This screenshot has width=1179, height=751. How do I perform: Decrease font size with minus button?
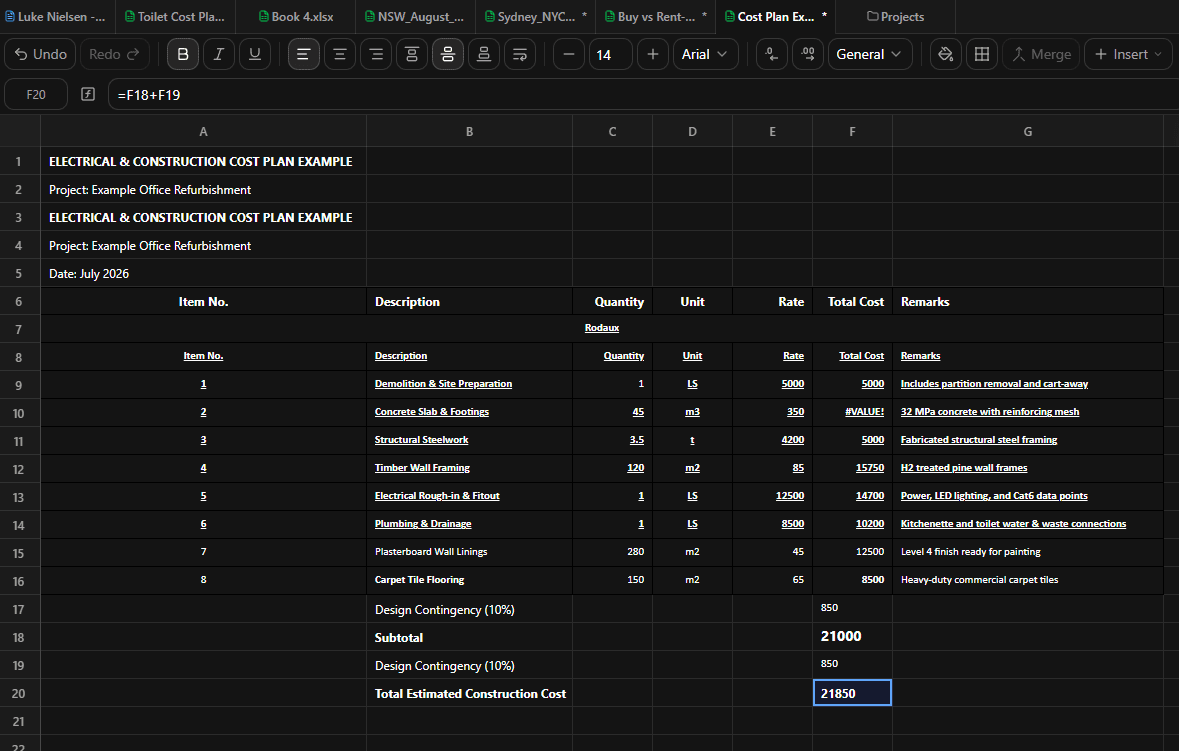click(569, 54)
